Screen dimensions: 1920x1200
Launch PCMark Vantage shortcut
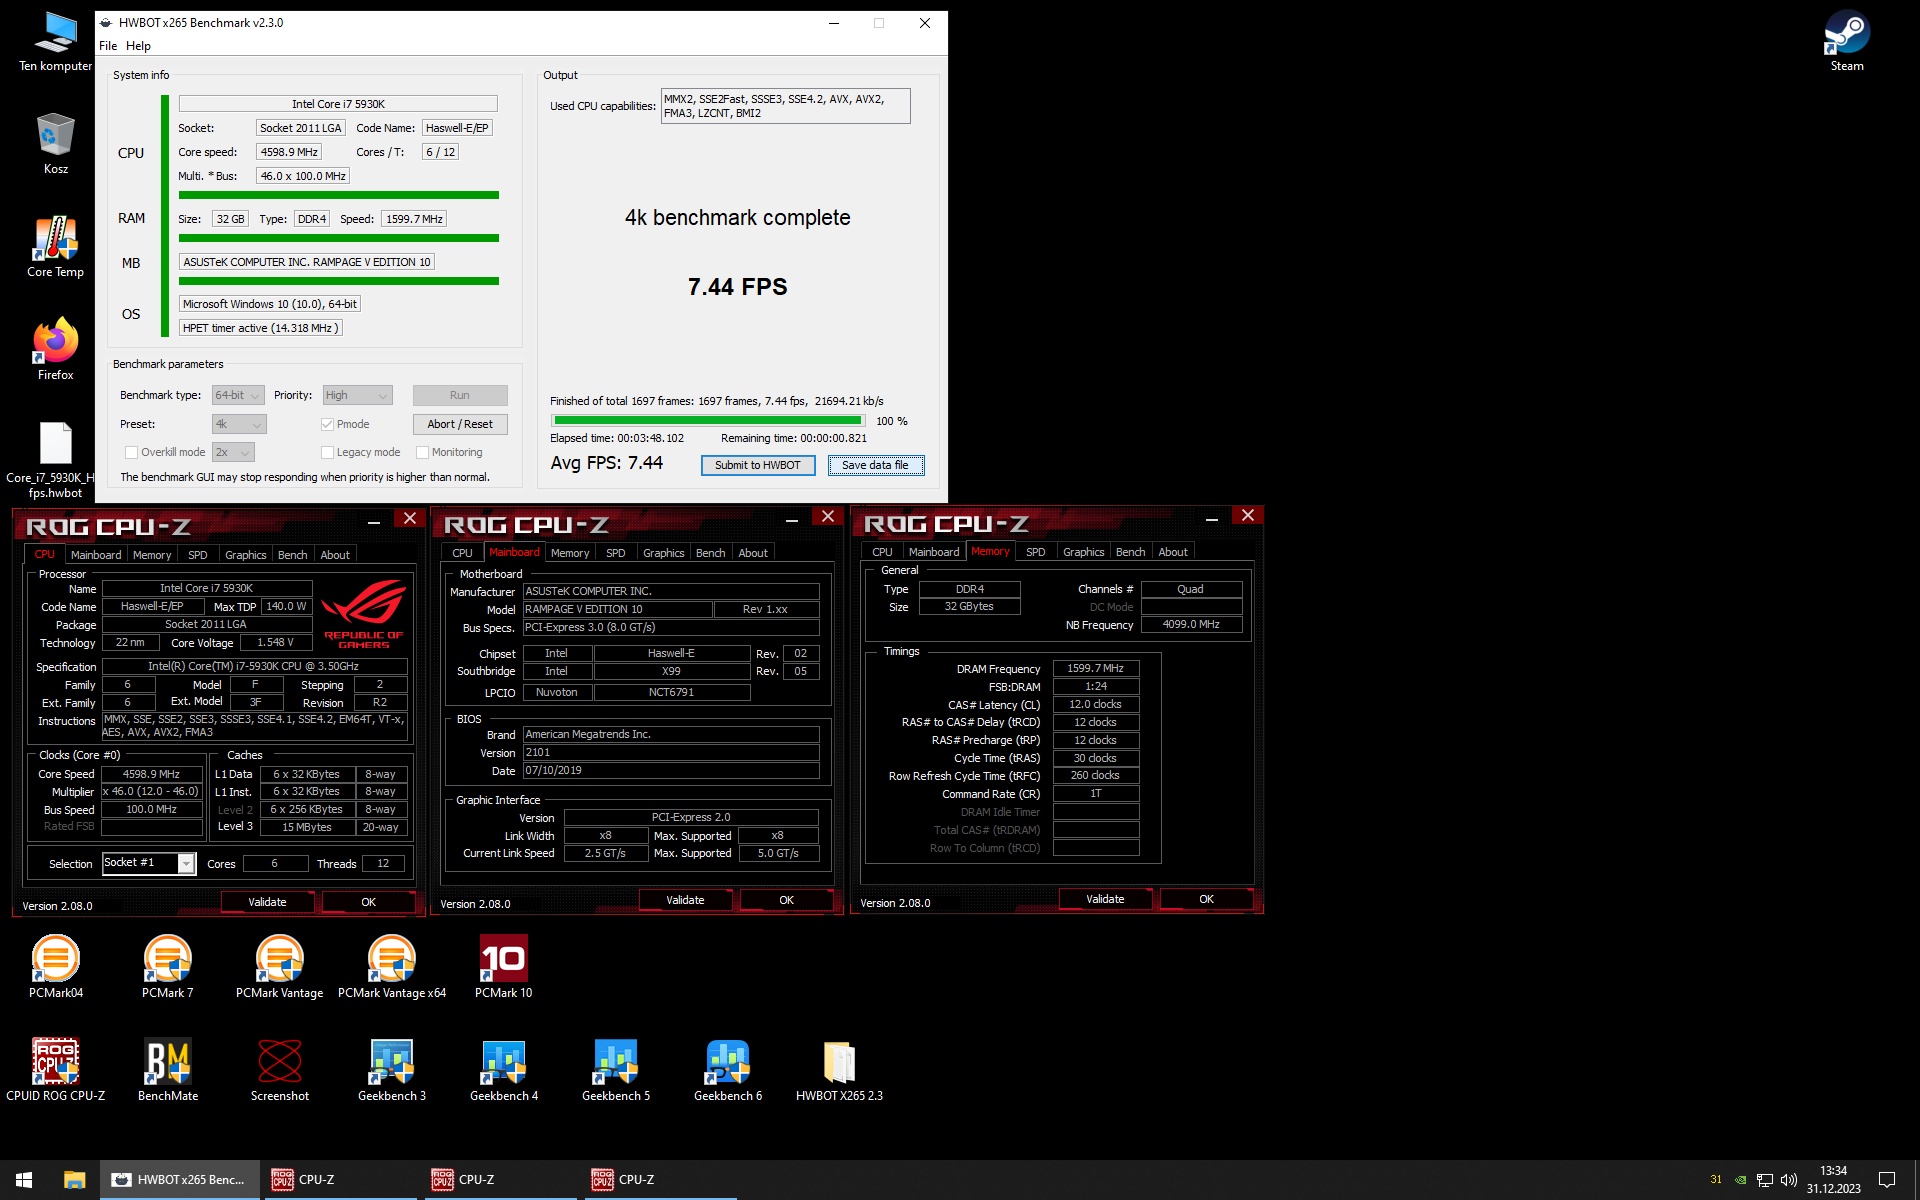pyautogui.click(x=279, y=967)
